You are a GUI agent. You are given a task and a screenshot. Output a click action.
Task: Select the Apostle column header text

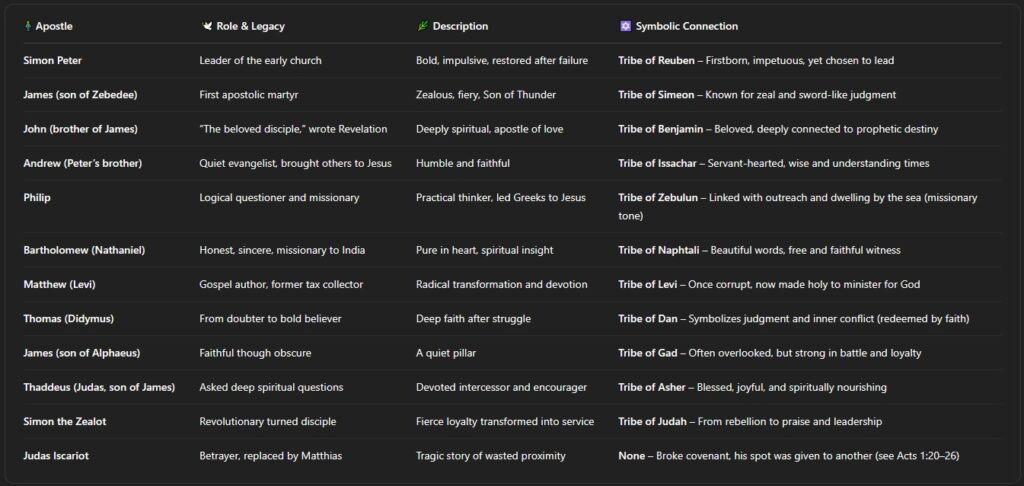click(54, 26)
